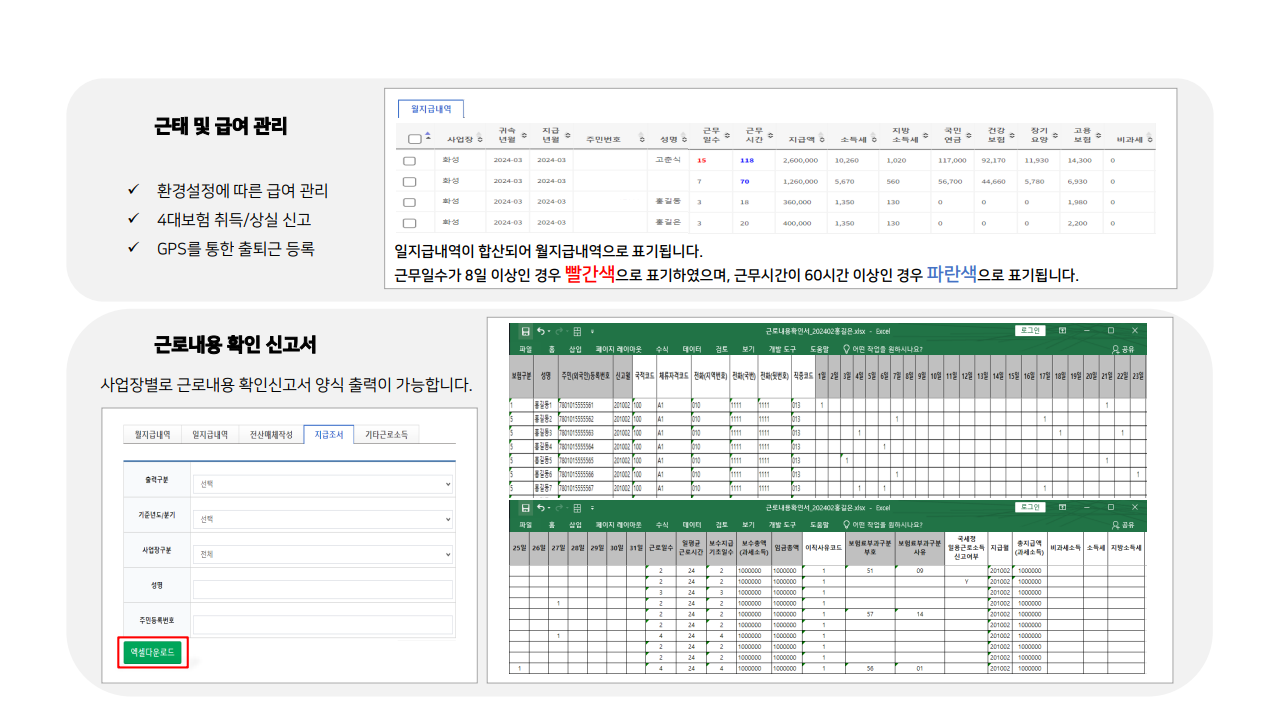This screenshot has width=1280, height=720.
Task: Click the 로그인 button in Excel's title bar
Action: (x=1031, y=332)
